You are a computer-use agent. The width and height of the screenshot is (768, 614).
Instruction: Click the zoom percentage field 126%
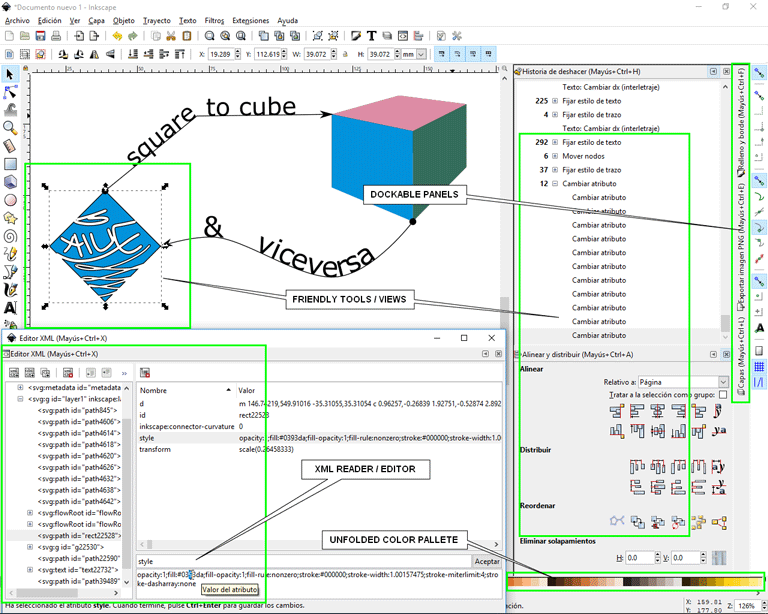tap(746, 606)
